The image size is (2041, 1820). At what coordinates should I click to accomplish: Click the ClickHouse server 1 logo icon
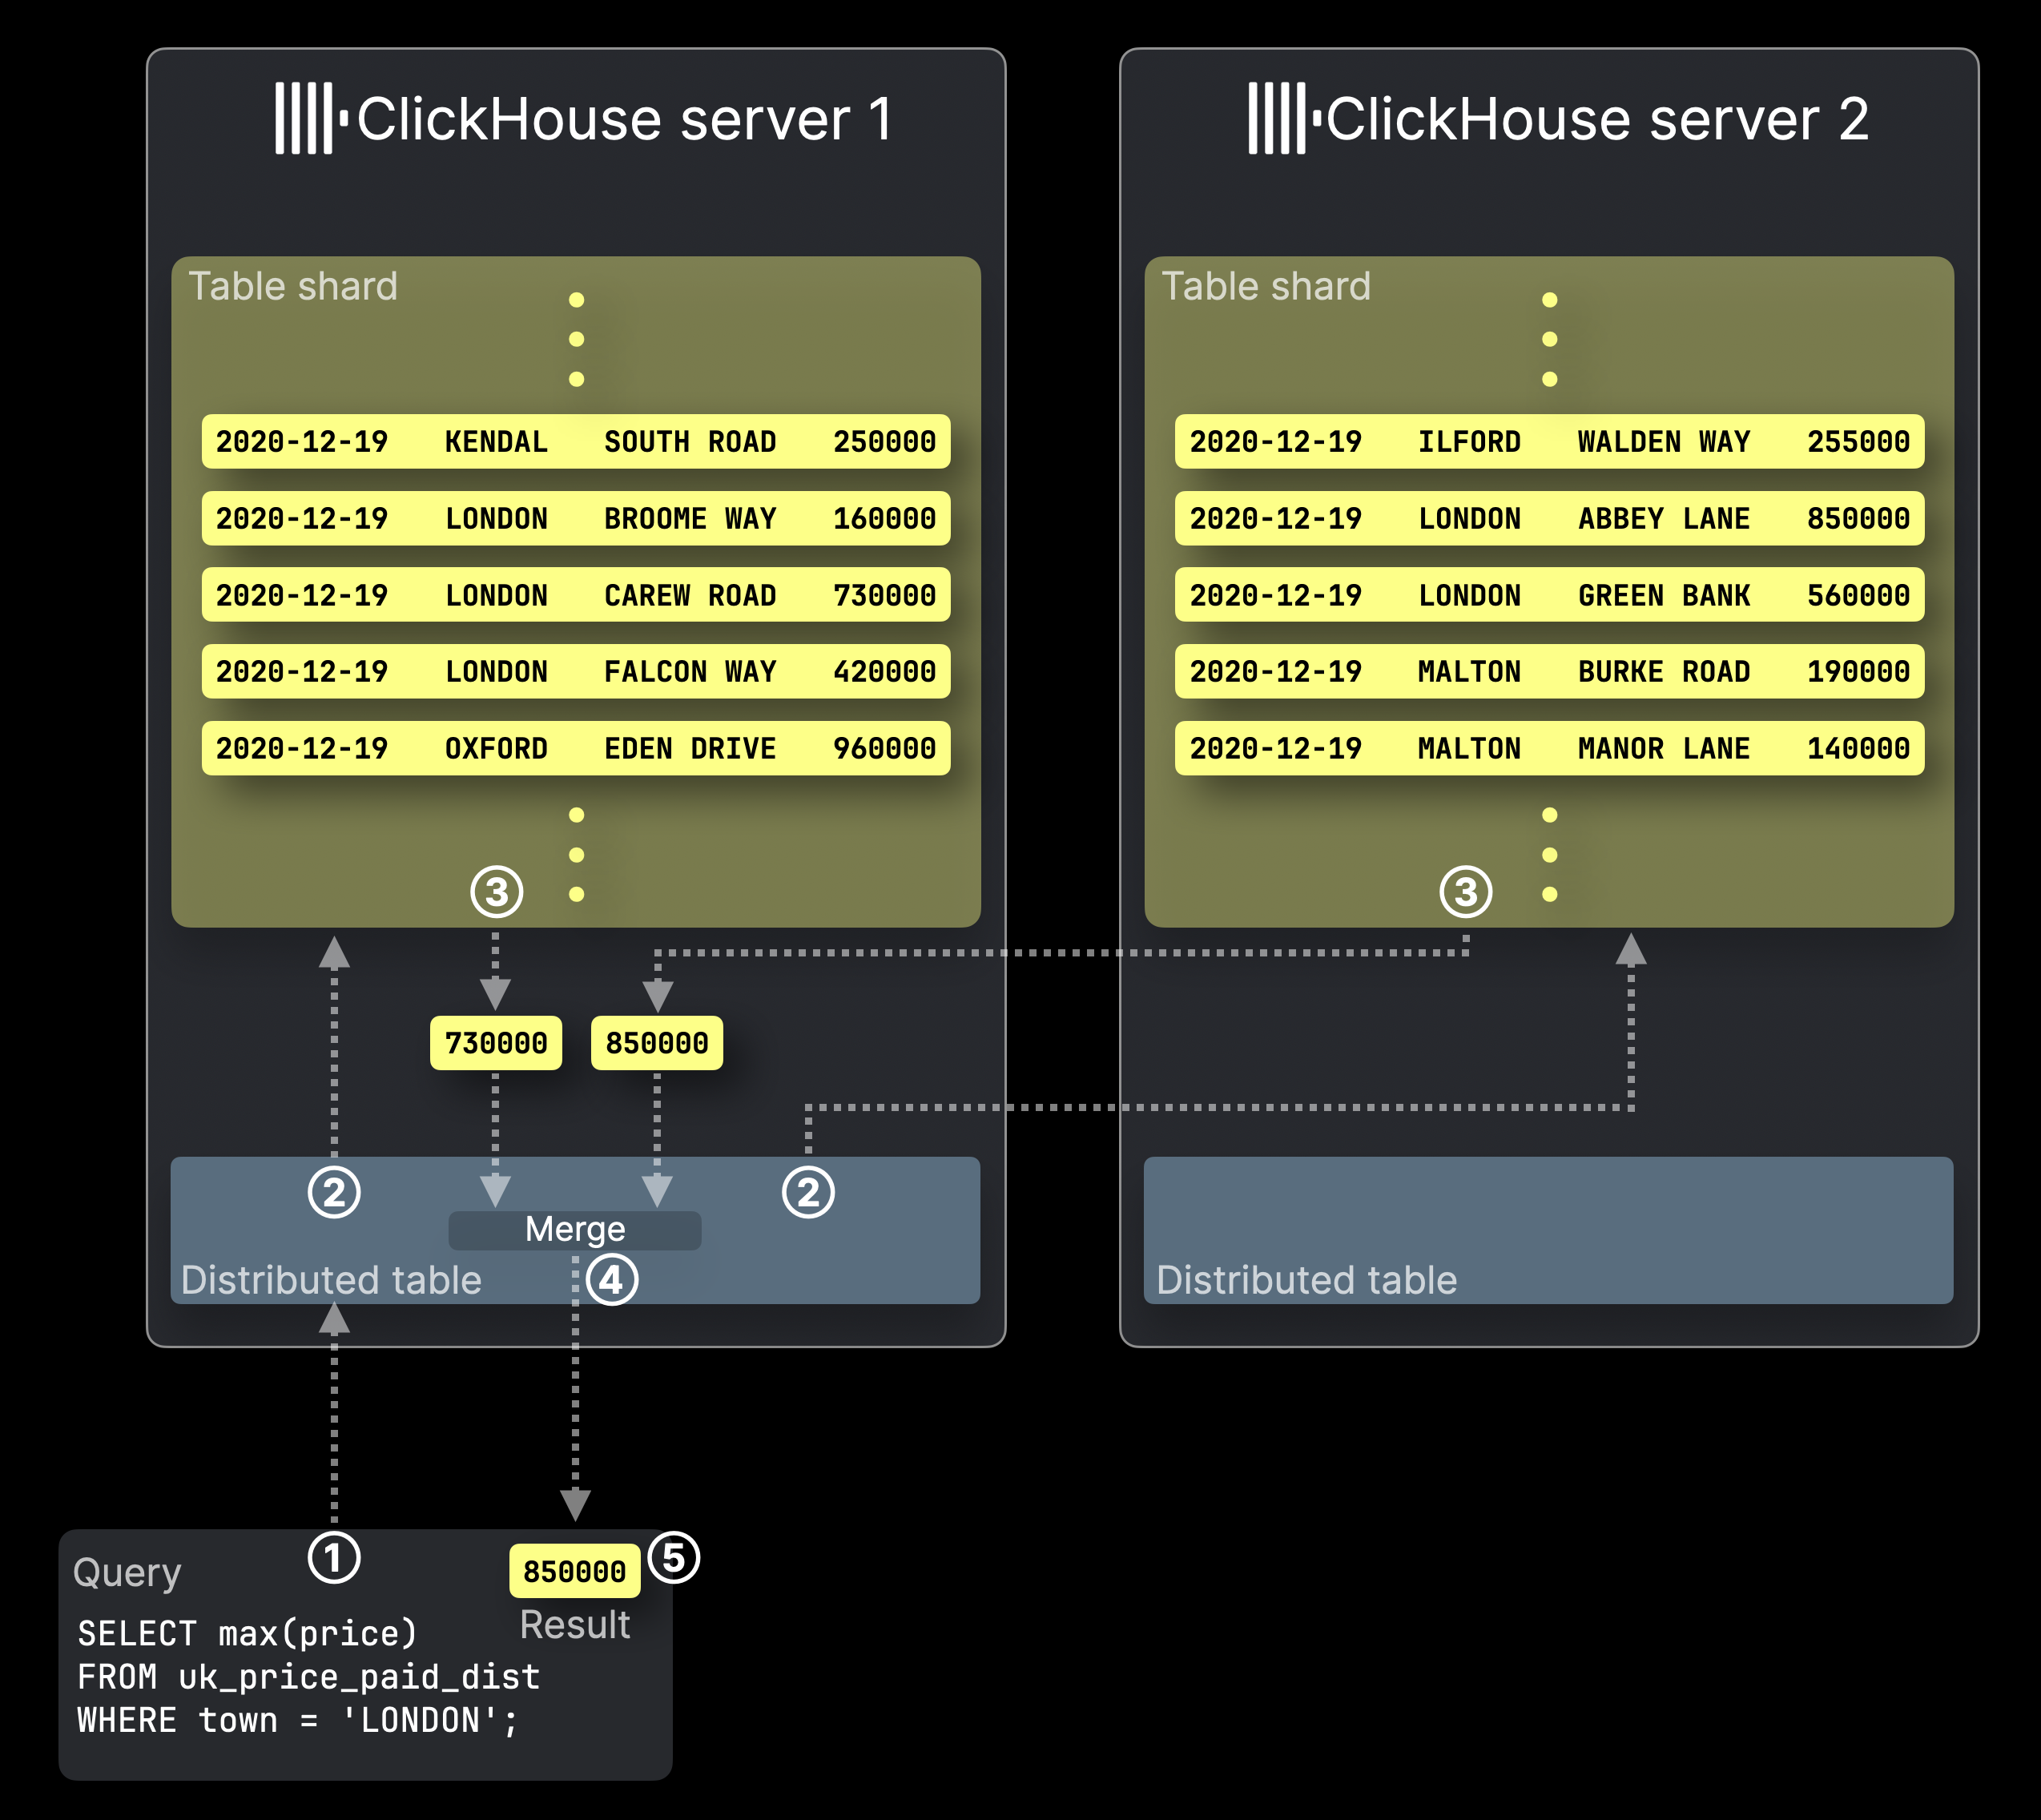[x=310, y=119]
